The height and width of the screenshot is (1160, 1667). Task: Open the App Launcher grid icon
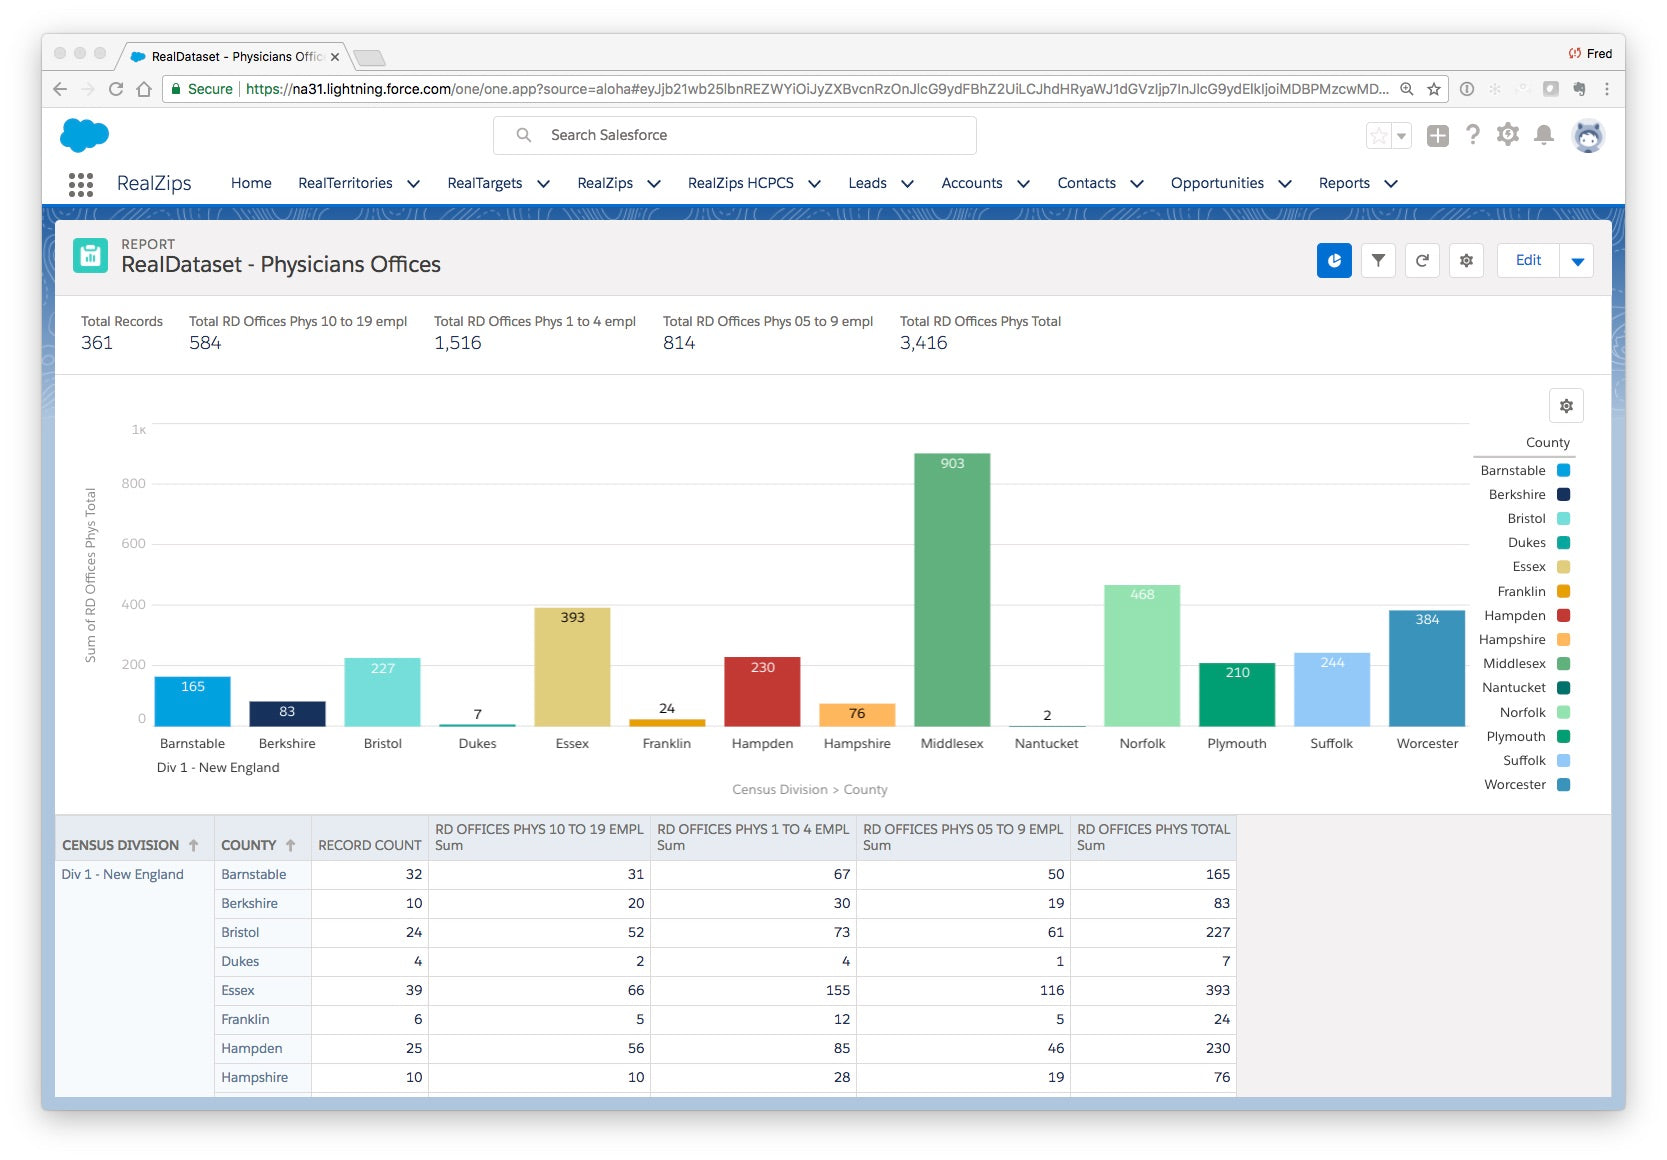click(80, 184)
